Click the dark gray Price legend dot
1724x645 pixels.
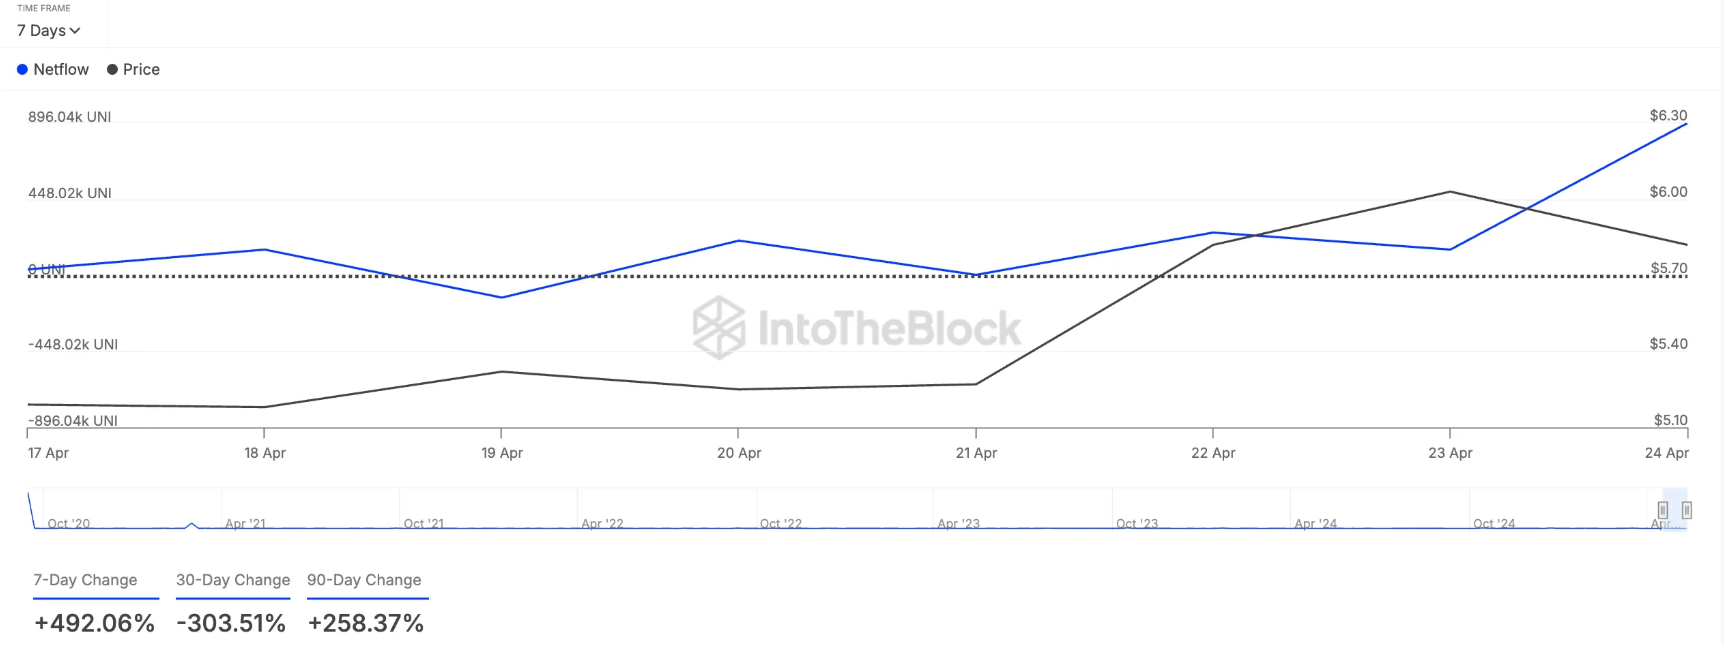(x=112, y=70)
